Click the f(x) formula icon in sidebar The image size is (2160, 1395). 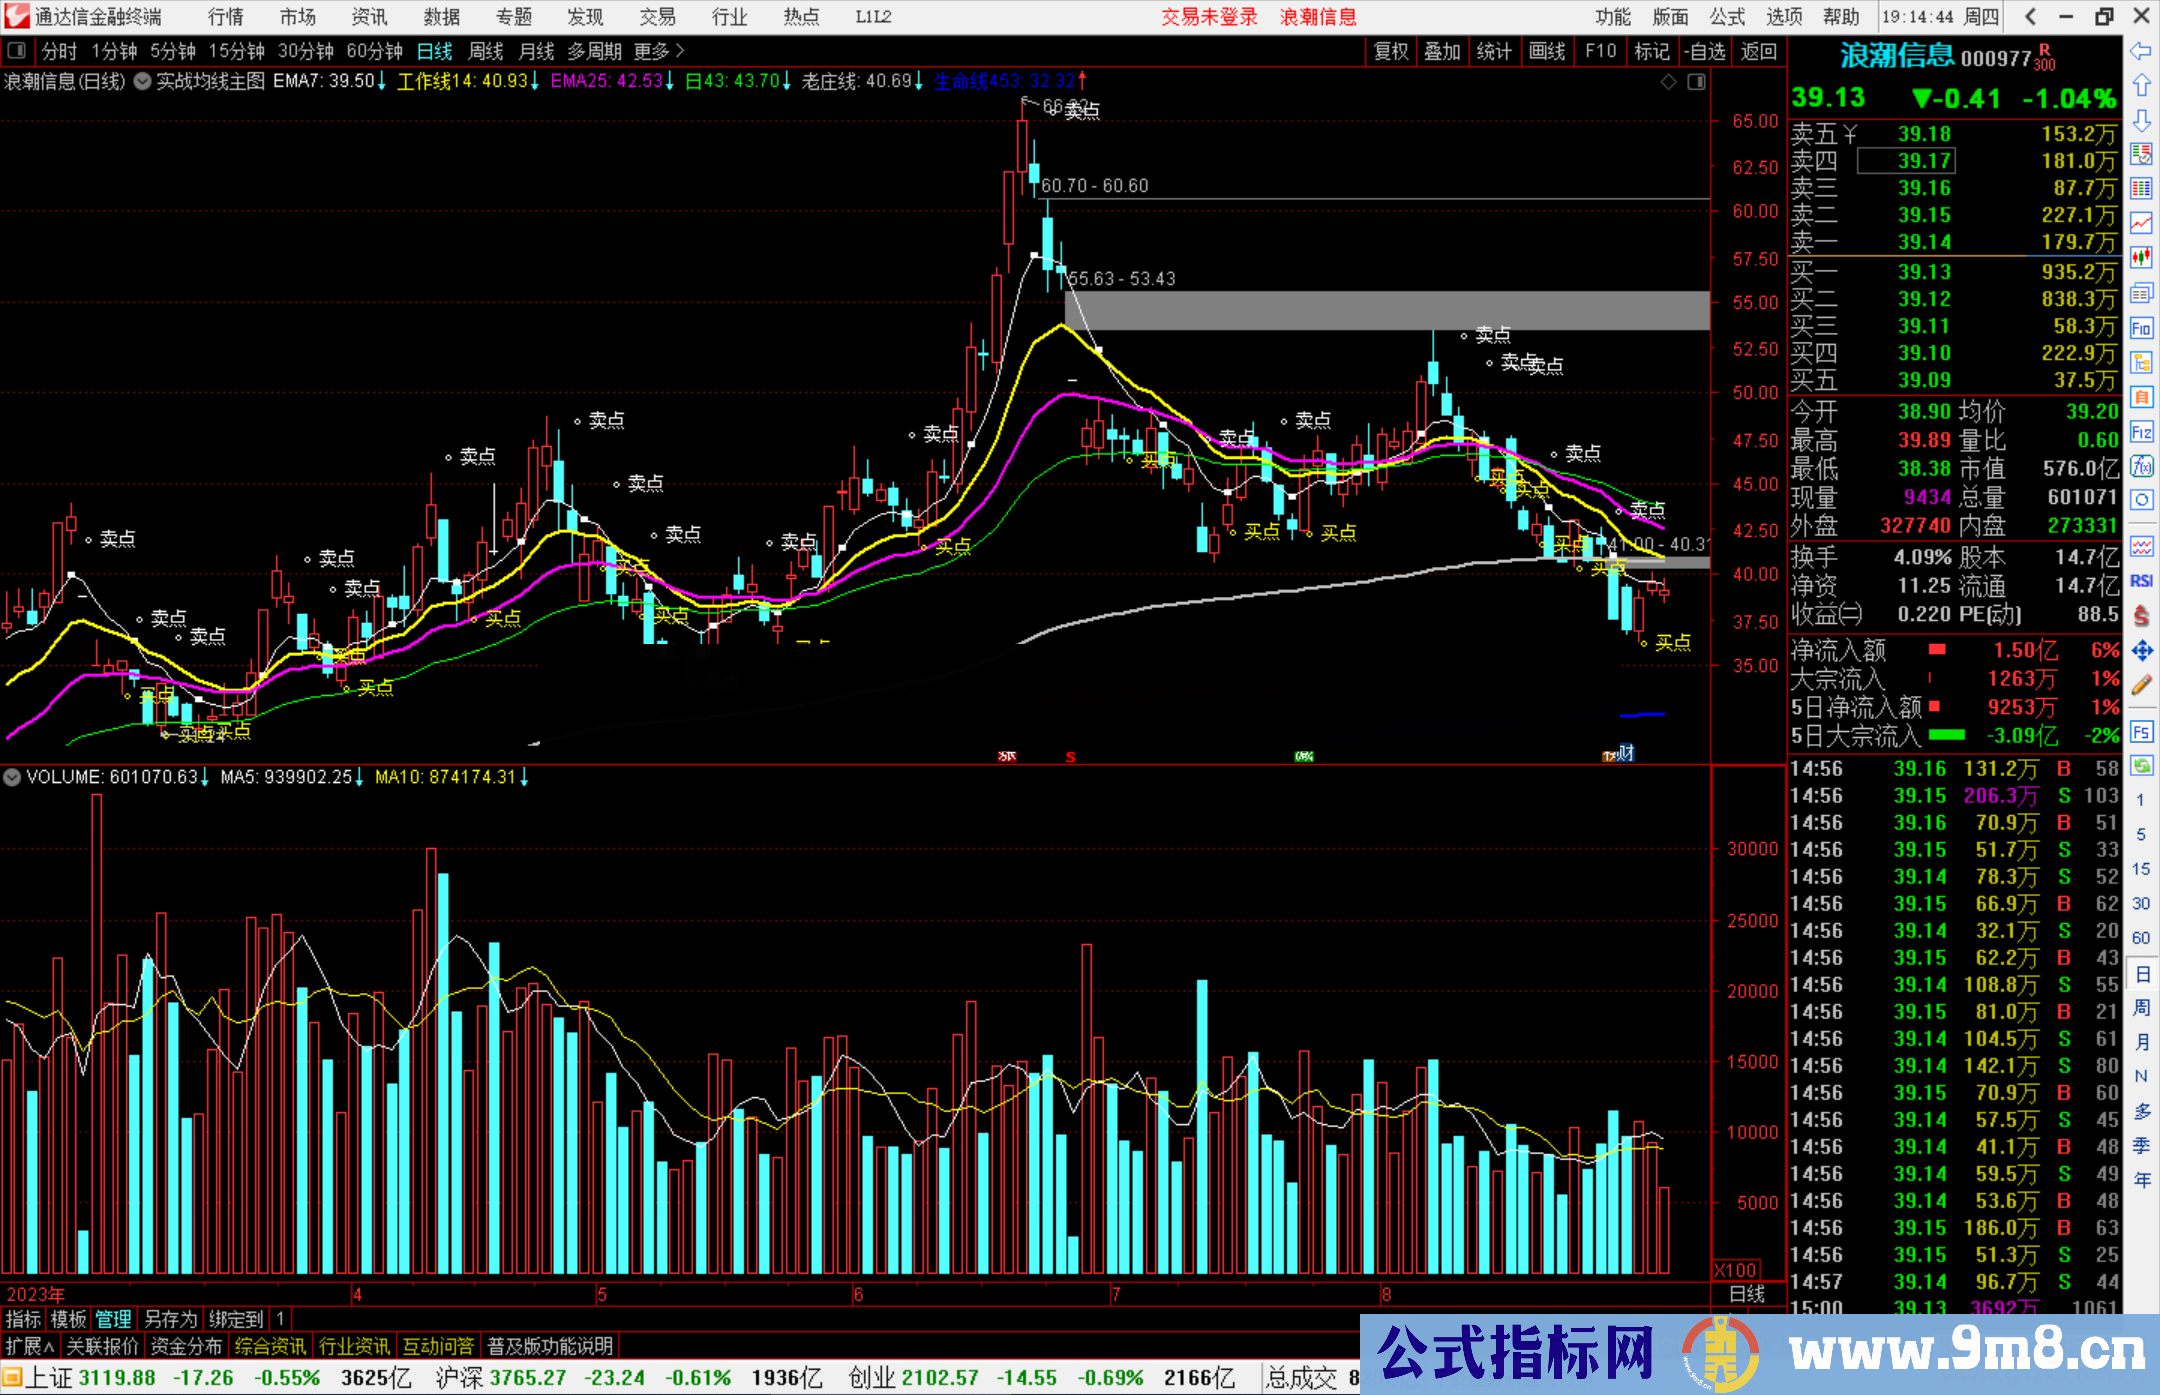(2141, 466)
